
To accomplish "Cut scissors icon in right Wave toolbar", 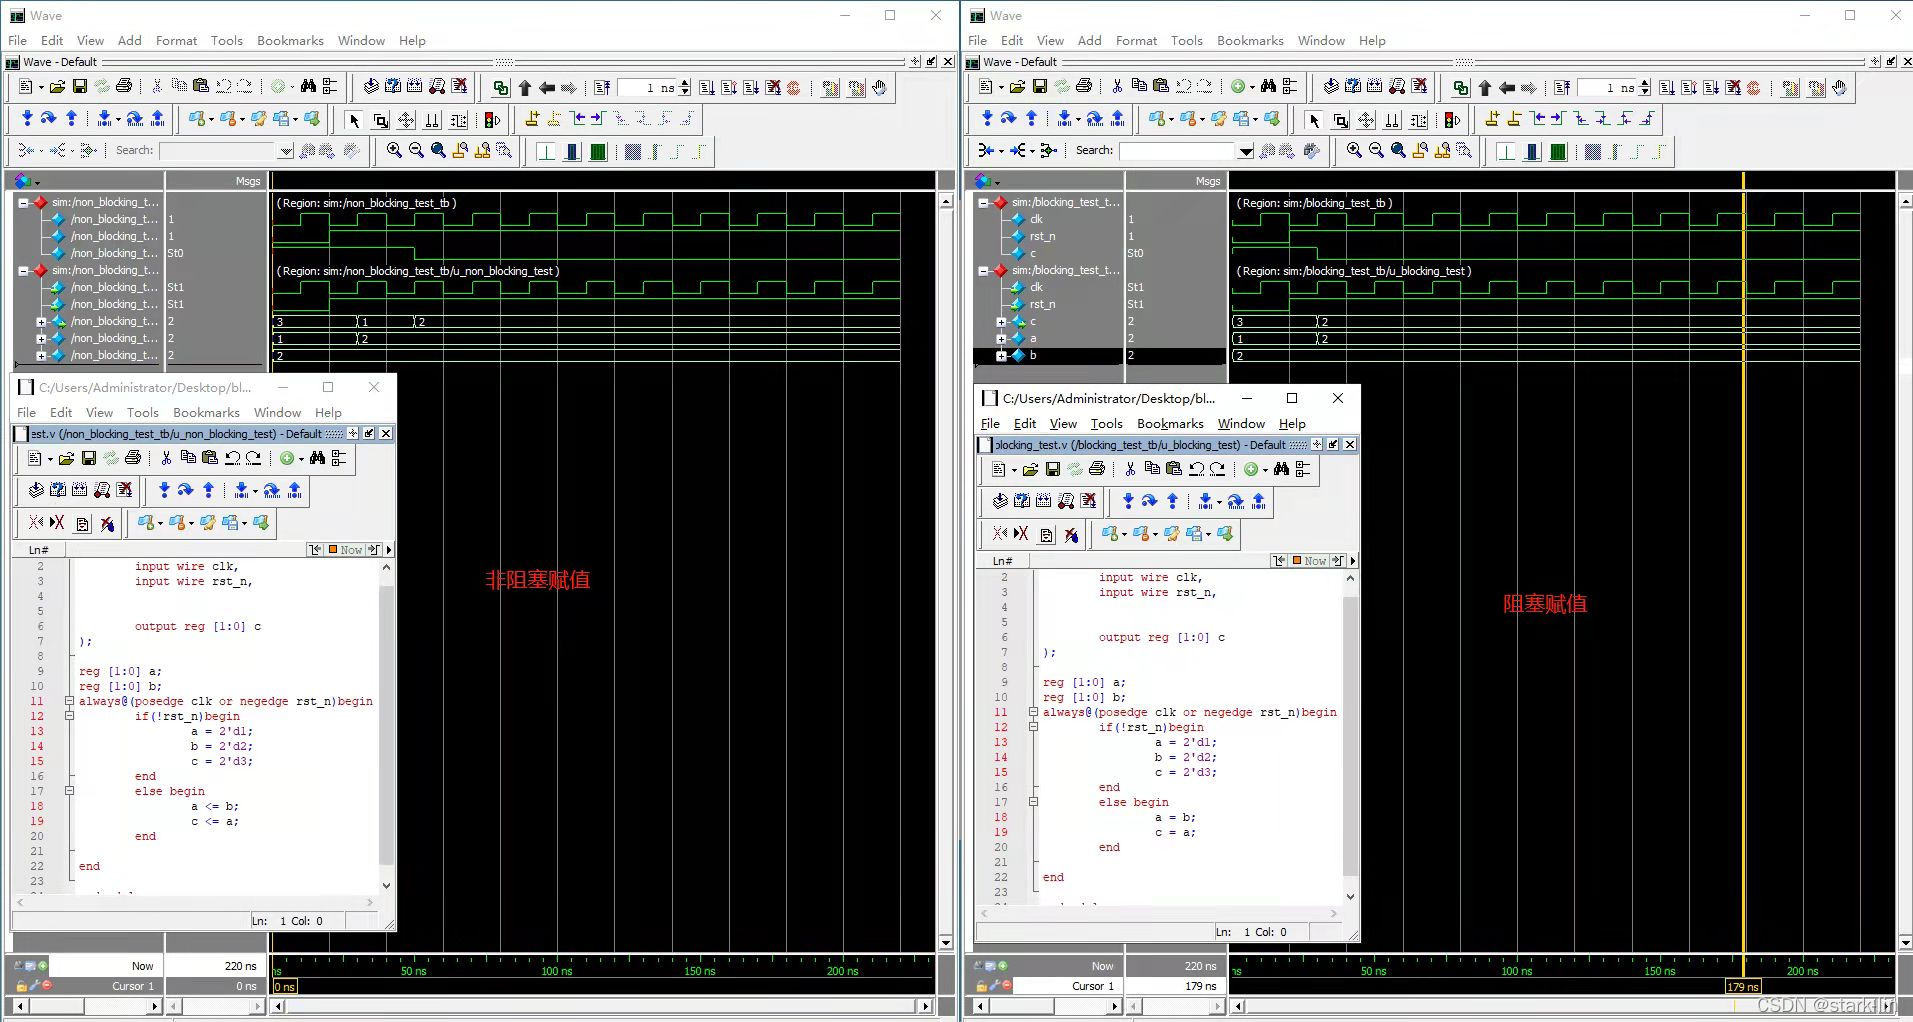I will click(1117, 87).
